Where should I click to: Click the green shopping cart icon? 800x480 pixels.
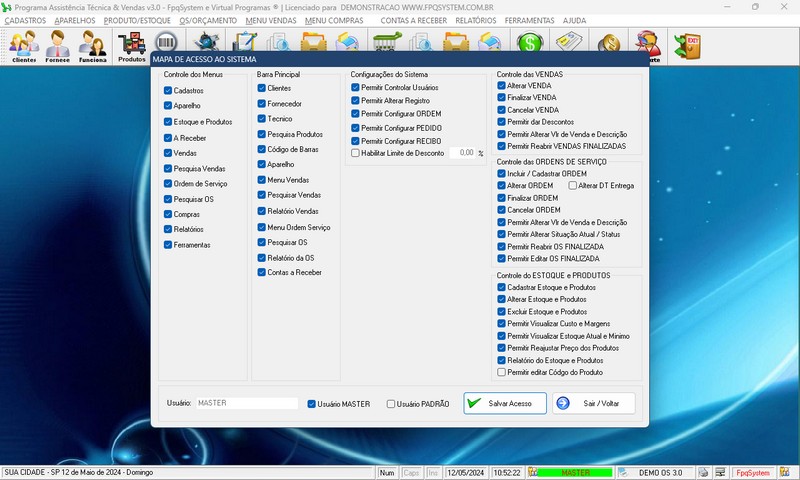click(x=385, y=43)
